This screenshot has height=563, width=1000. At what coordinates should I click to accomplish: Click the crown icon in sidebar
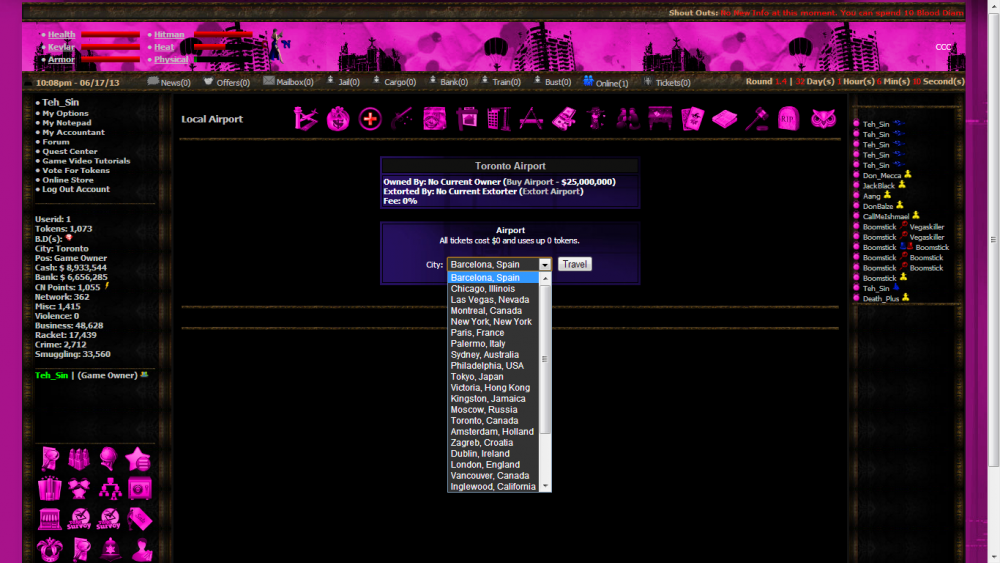pos(49,549)
